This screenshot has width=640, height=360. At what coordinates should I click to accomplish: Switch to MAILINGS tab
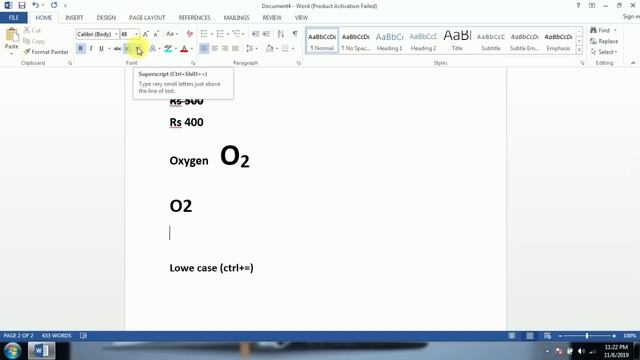pyautogui.click(x=236, y=18)
